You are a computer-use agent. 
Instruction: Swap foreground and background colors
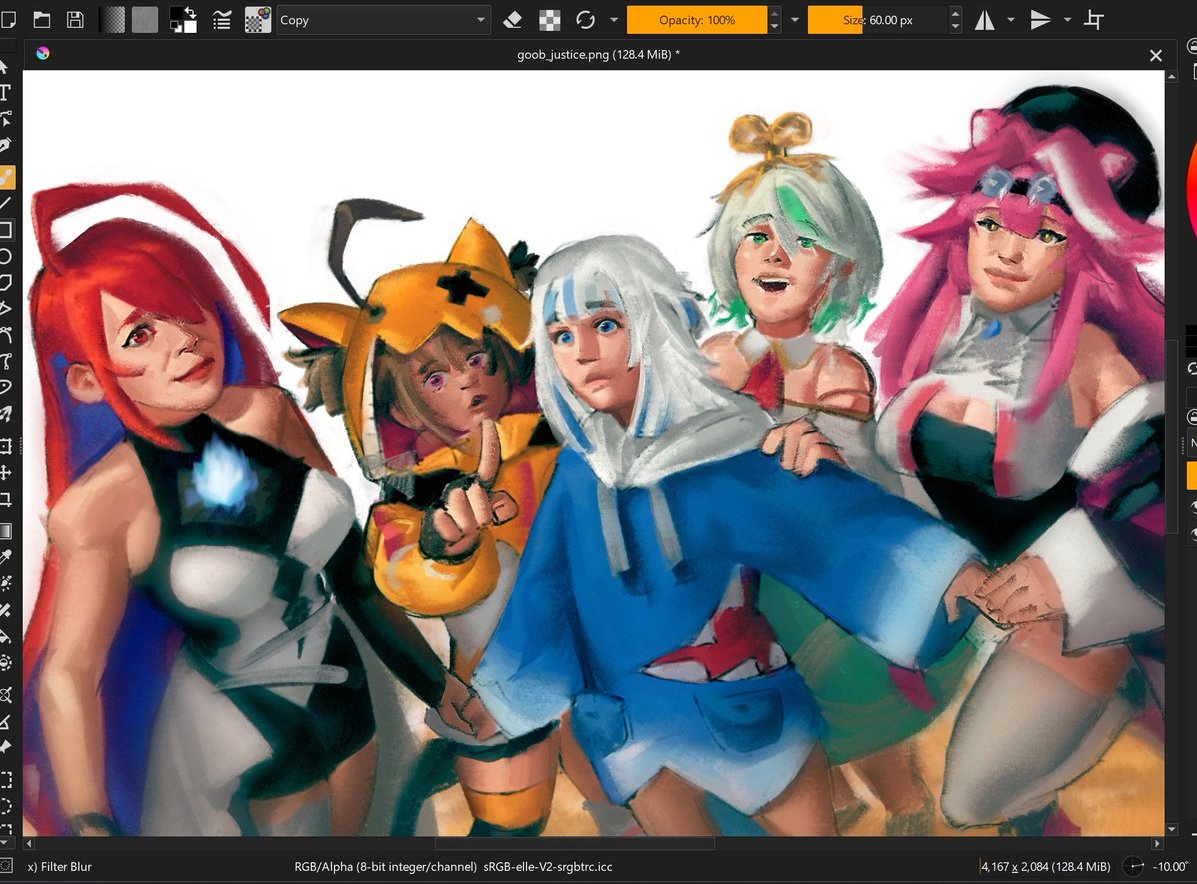190,12
